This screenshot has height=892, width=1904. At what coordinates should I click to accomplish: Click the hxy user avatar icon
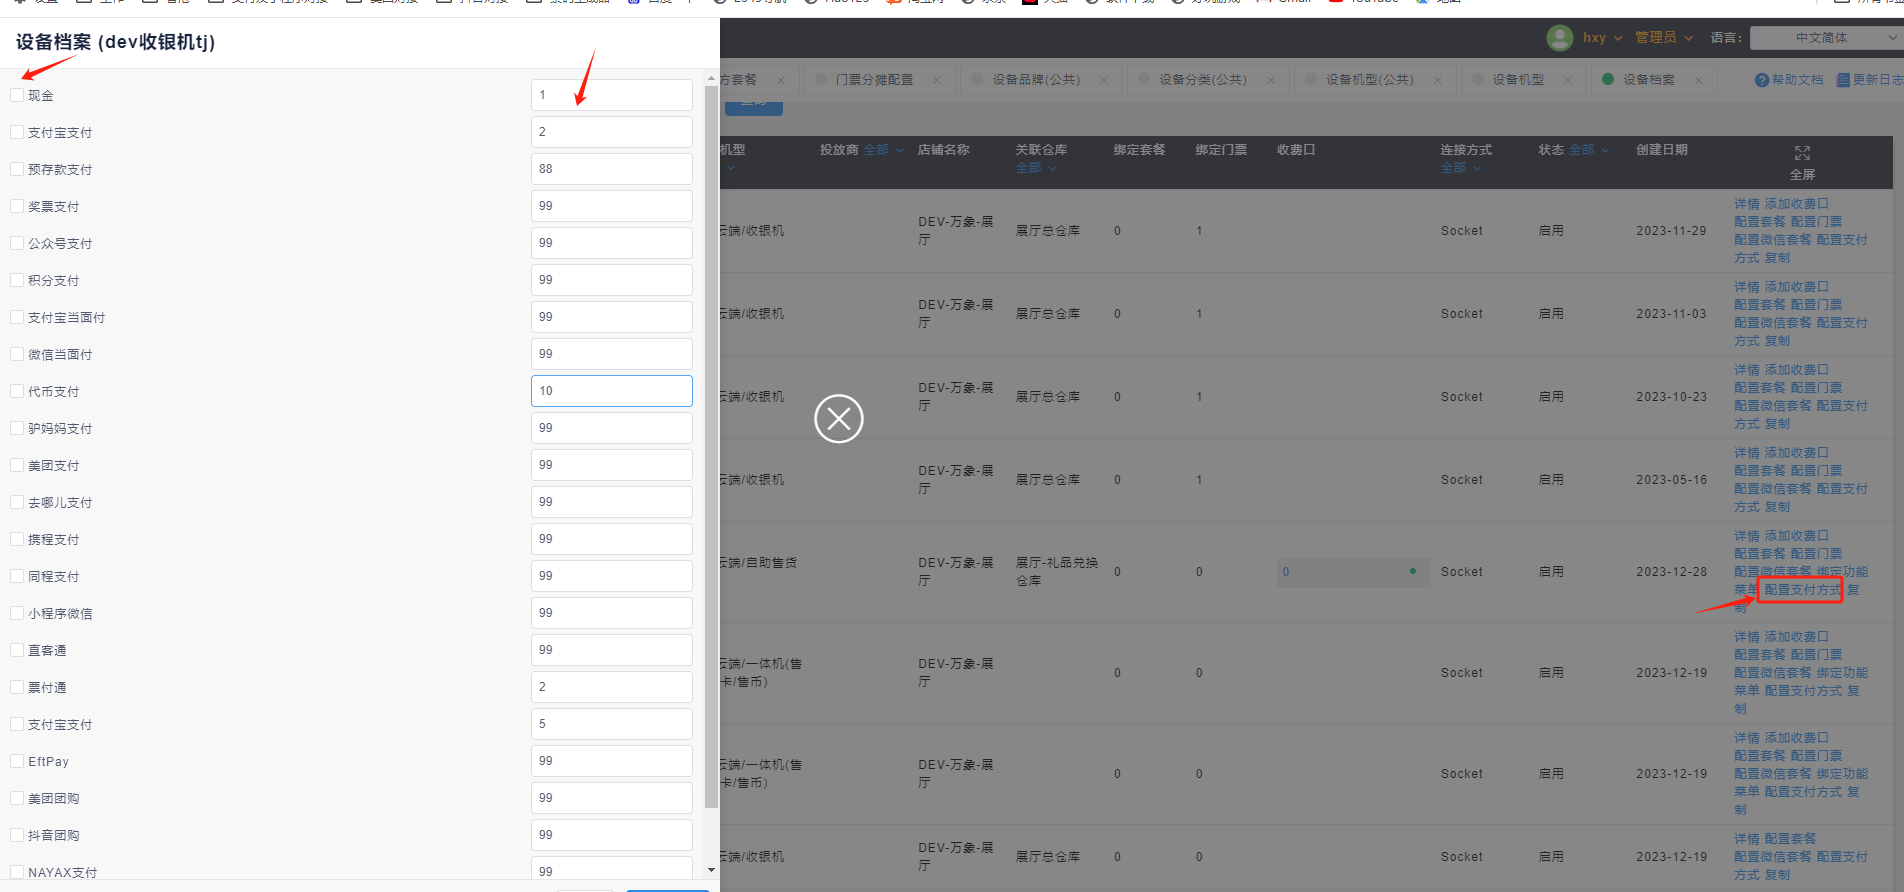click(x=1559, y=38)
